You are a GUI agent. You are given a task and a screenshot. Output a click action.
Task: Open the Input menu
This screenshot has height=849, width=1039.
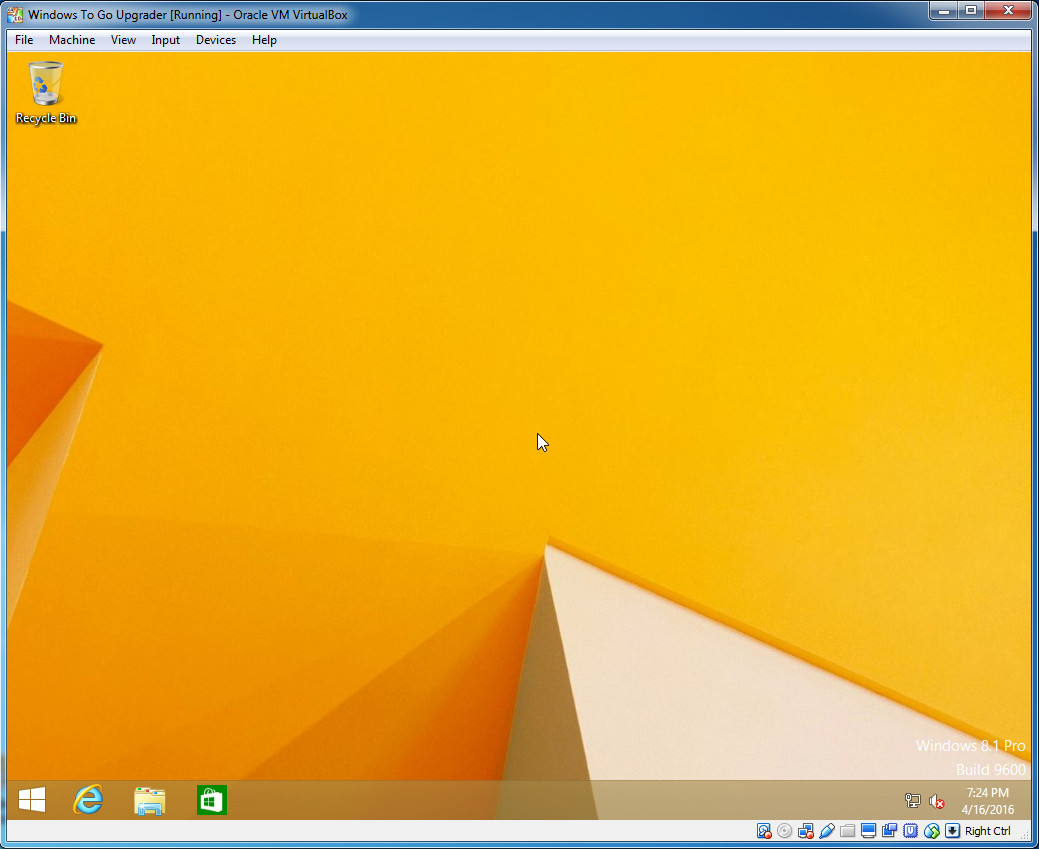tap(166, 40)
